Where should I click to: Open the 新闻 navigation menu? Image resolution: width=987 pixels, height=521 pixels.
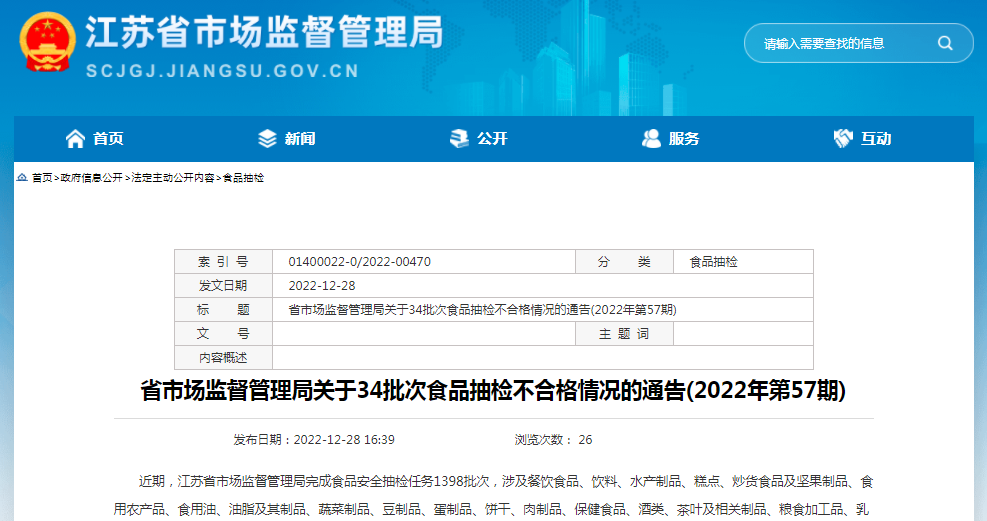pyautogui.click(x=299, y=139)
